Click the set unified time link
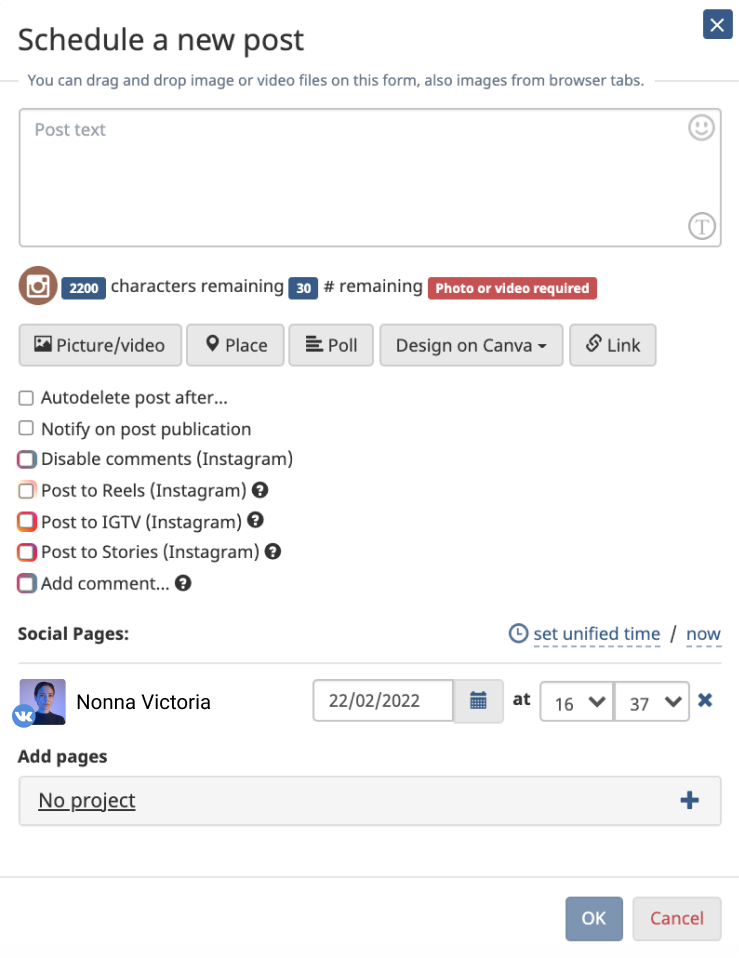 [596, 634]
